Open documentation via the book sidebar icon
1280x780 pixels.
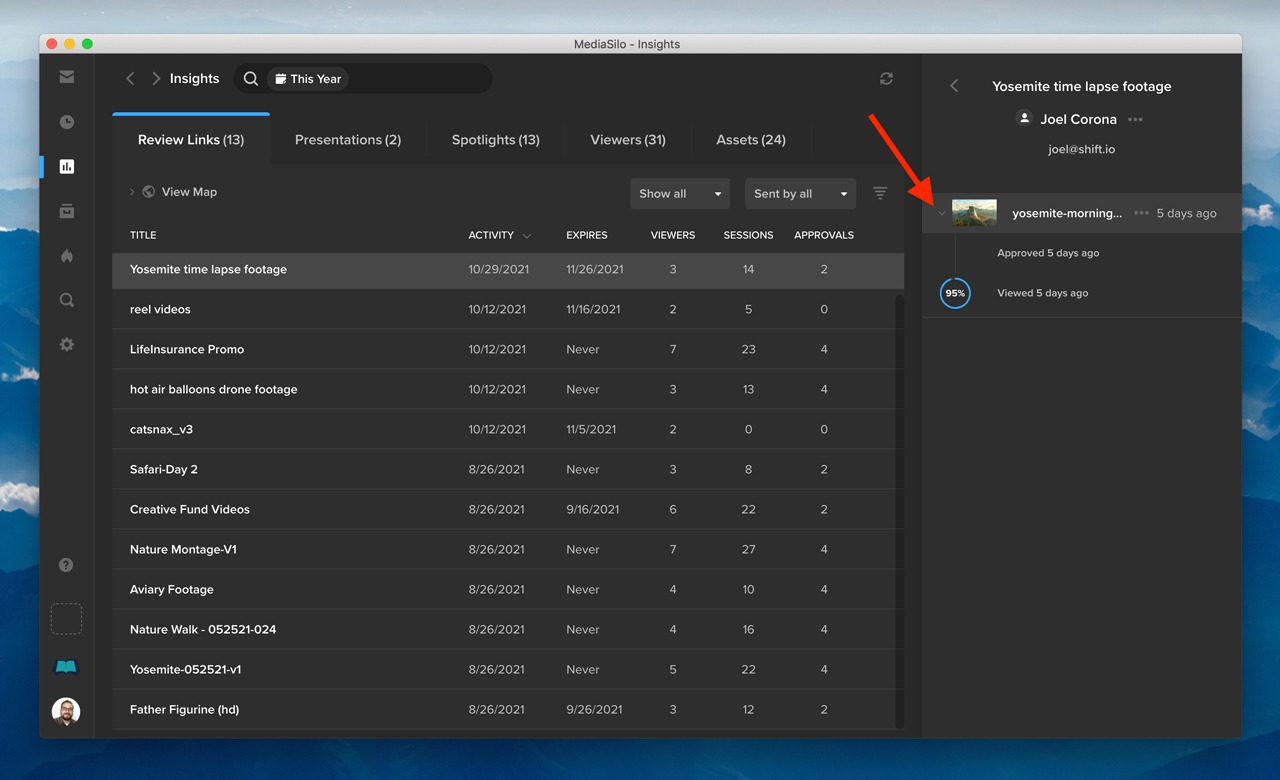tap(66, 666)
